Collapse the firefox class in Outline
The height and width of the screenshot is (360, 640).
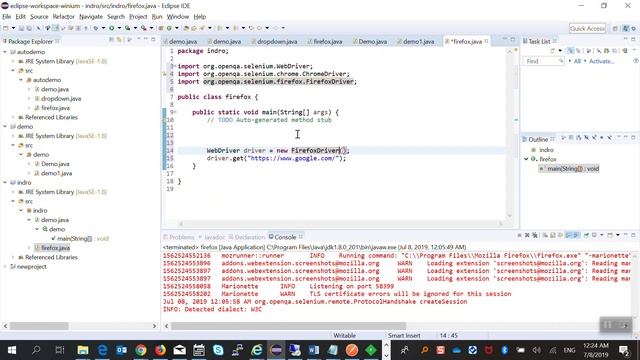click(526, 159)
